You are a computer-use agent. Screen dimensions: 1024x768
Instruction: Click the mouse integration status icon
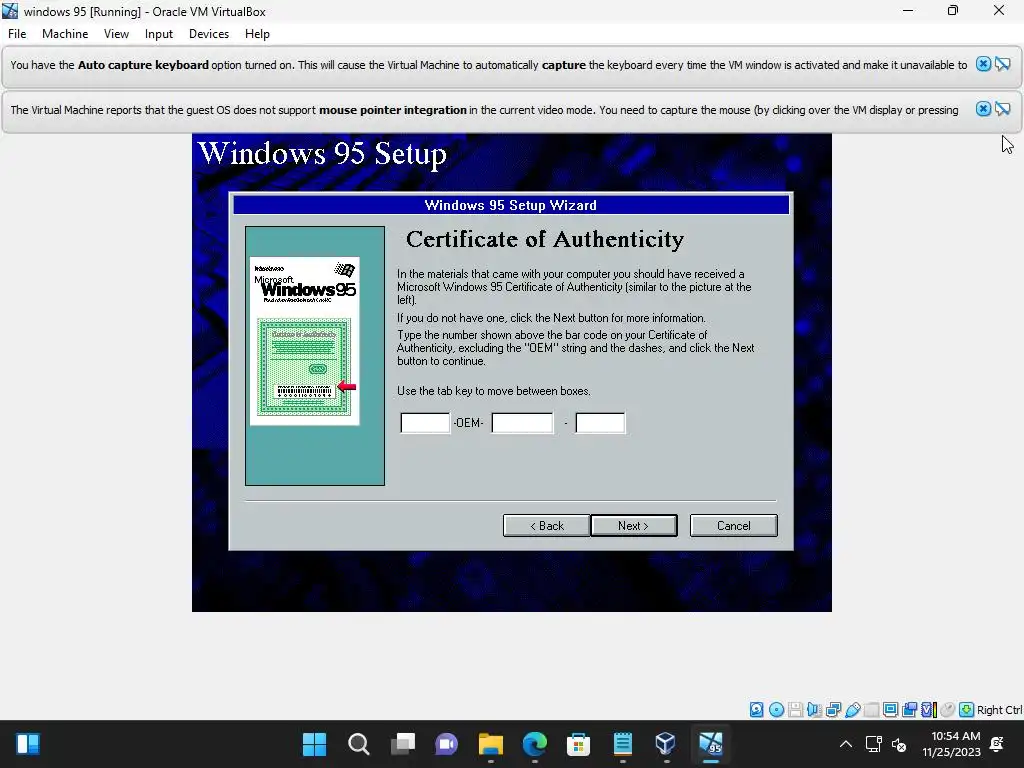(948, 710)
